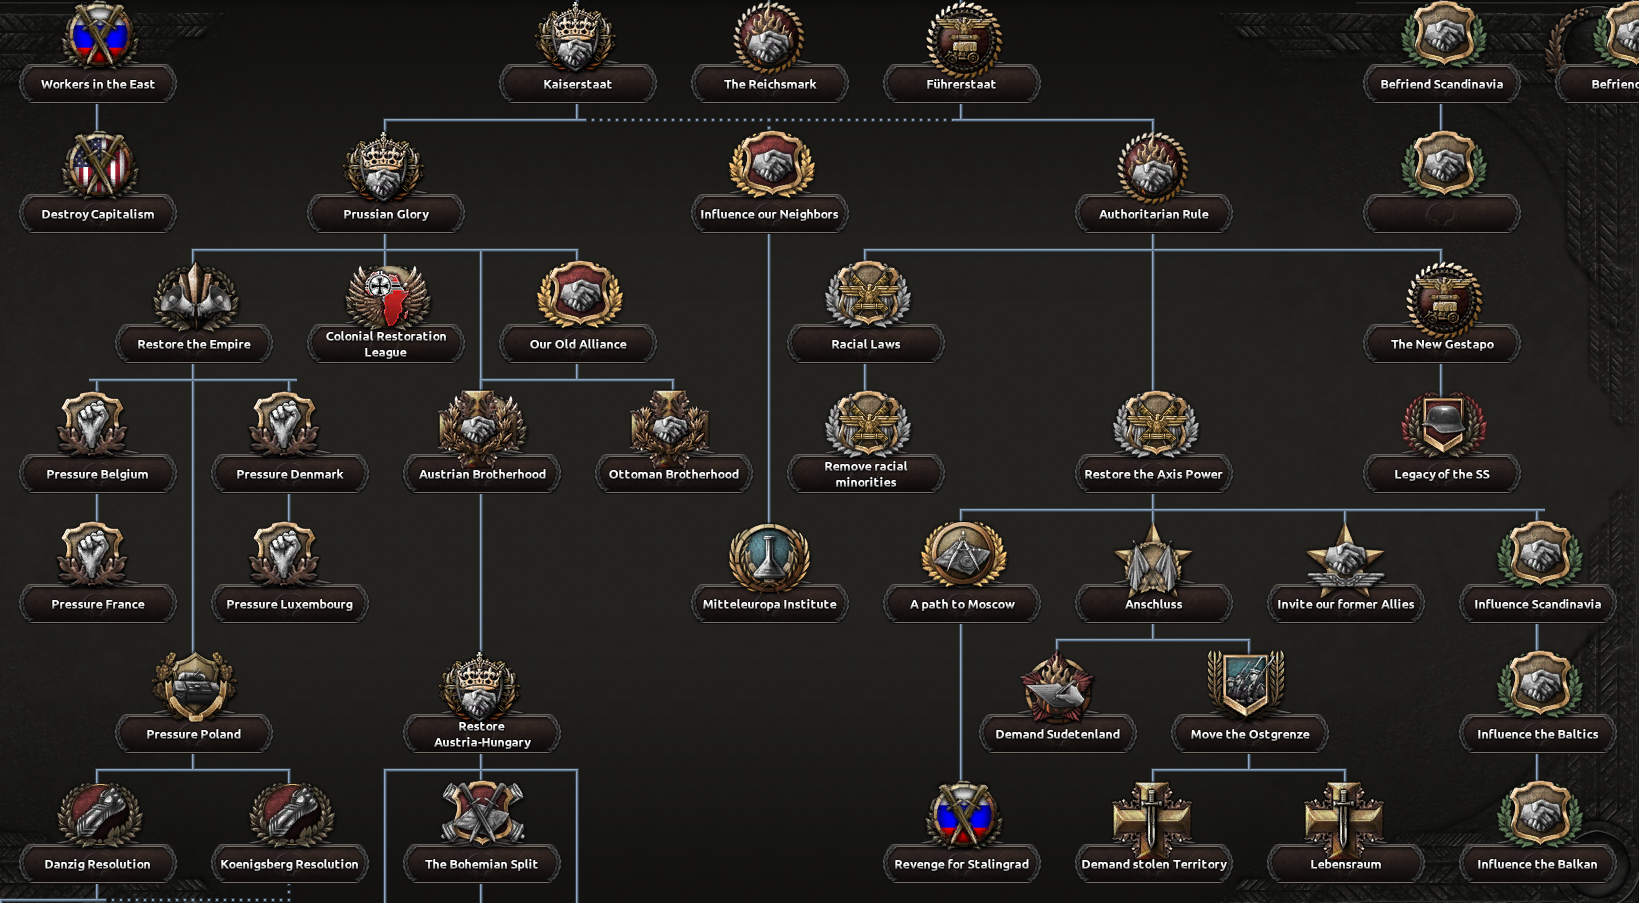Click the Influence the Baltics handshake icon
The image size is (1639, 903).
(1538, 686)
